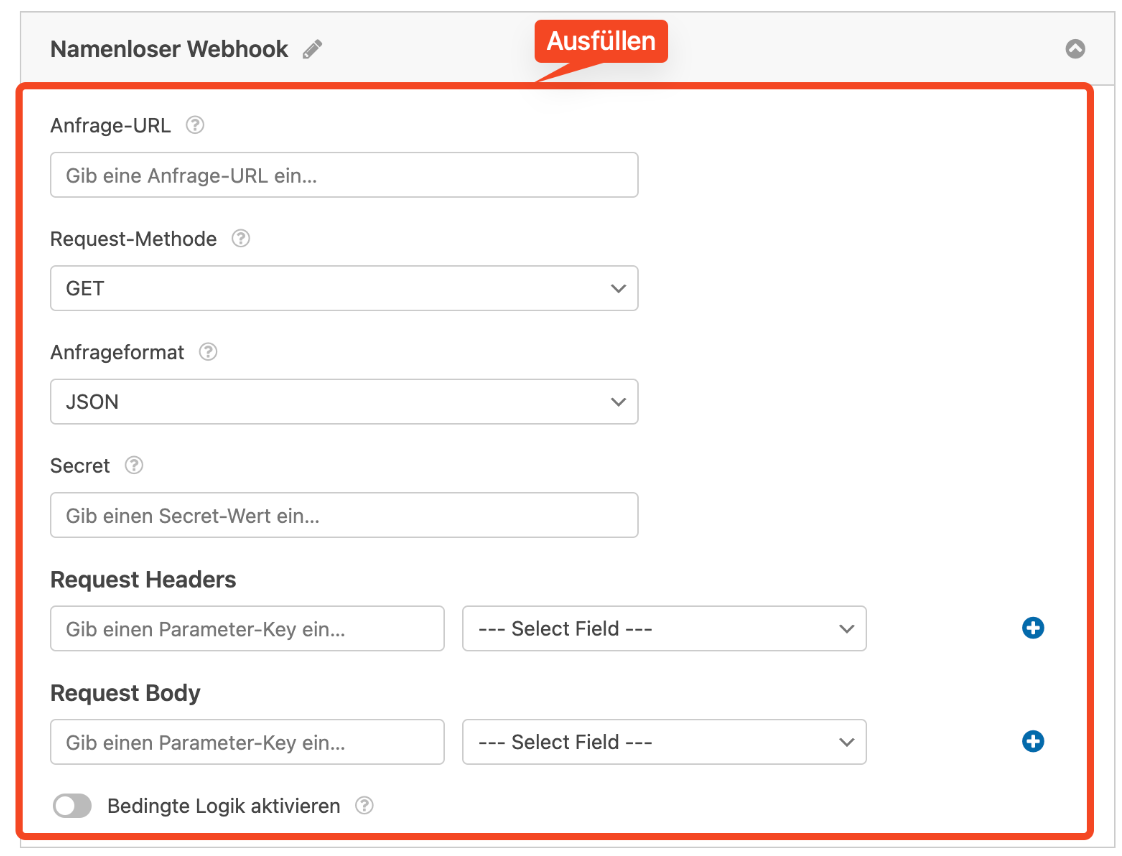
Task: Click Request Body parameter key field
Action: 247,742
